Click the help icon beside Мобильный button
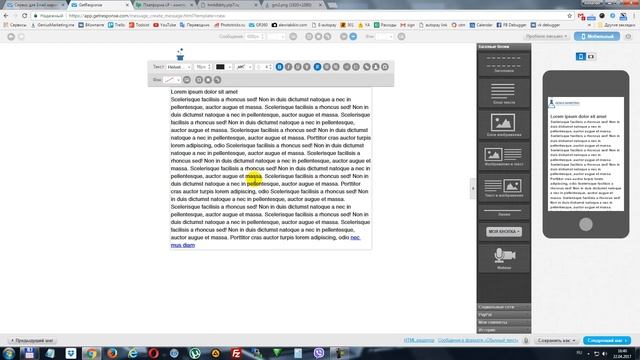 [628, 36]
